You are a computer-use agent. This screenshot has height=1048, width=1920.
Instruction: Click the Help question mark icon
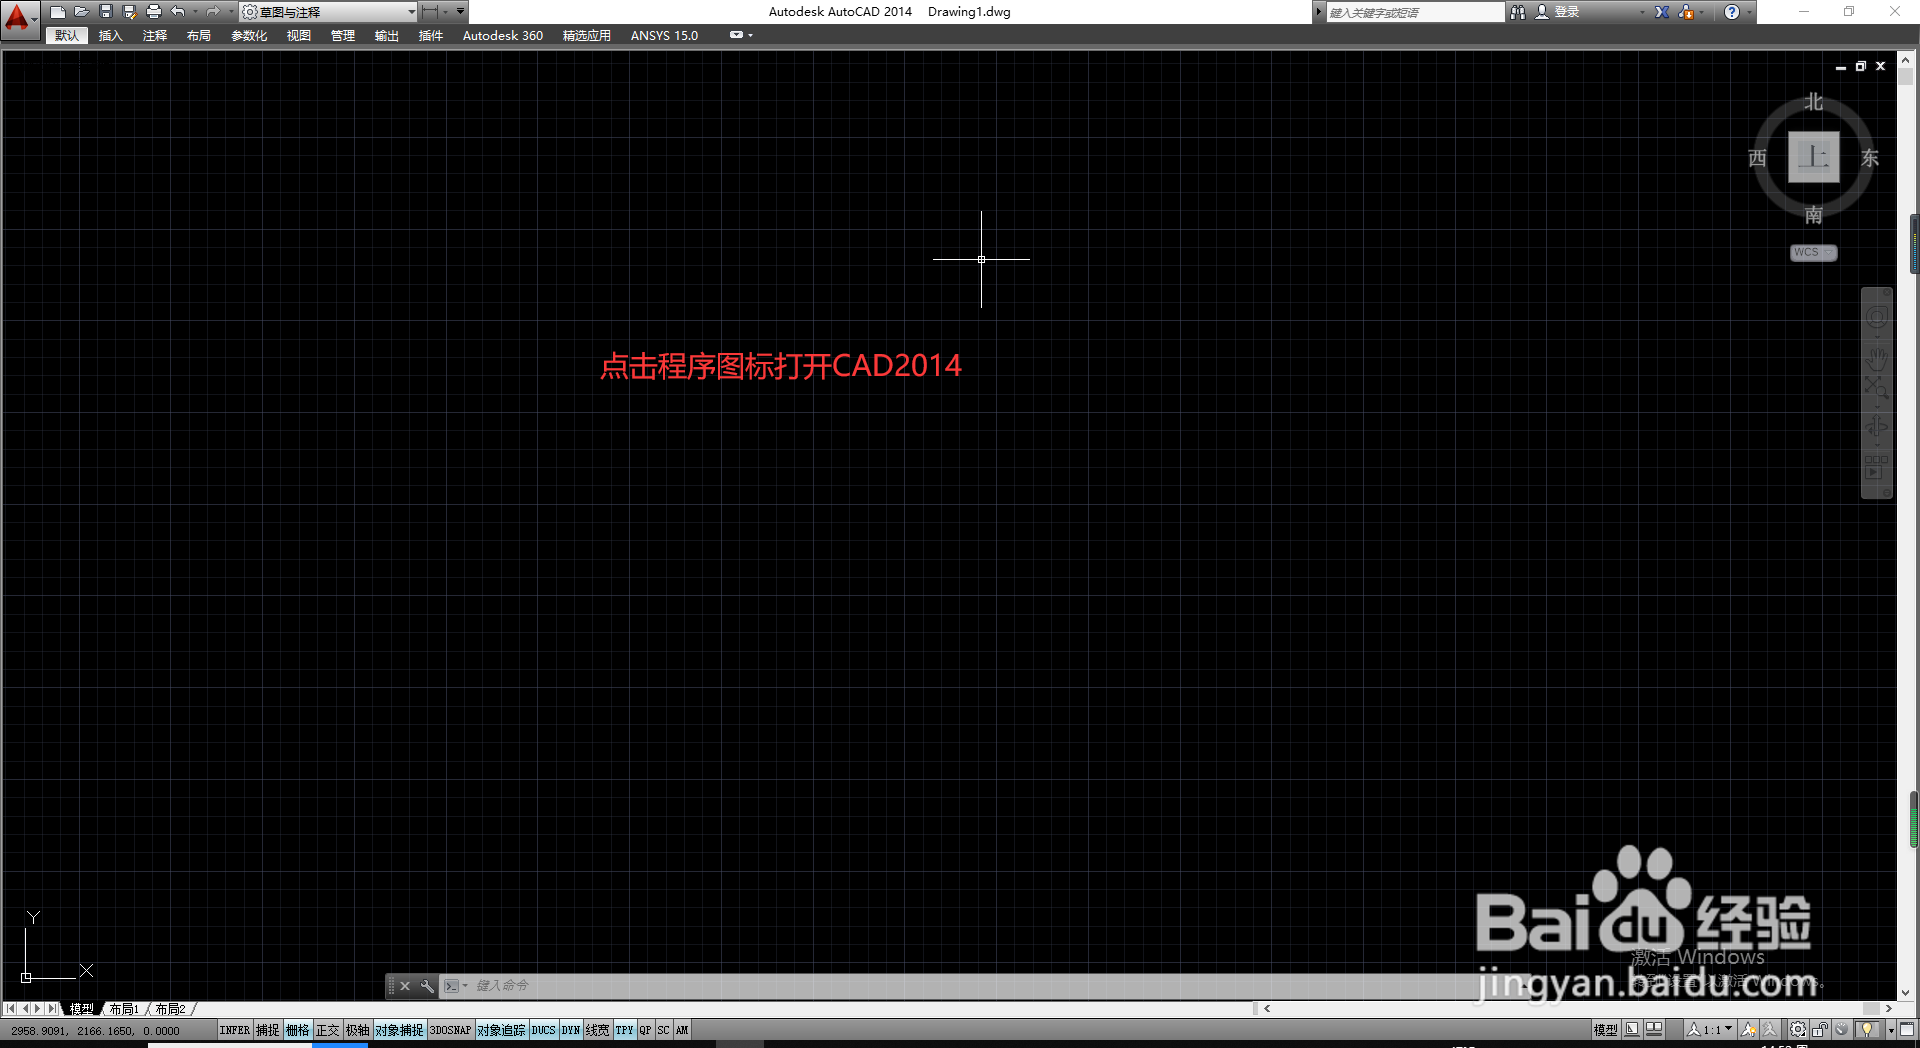(x=1732, y=12)
